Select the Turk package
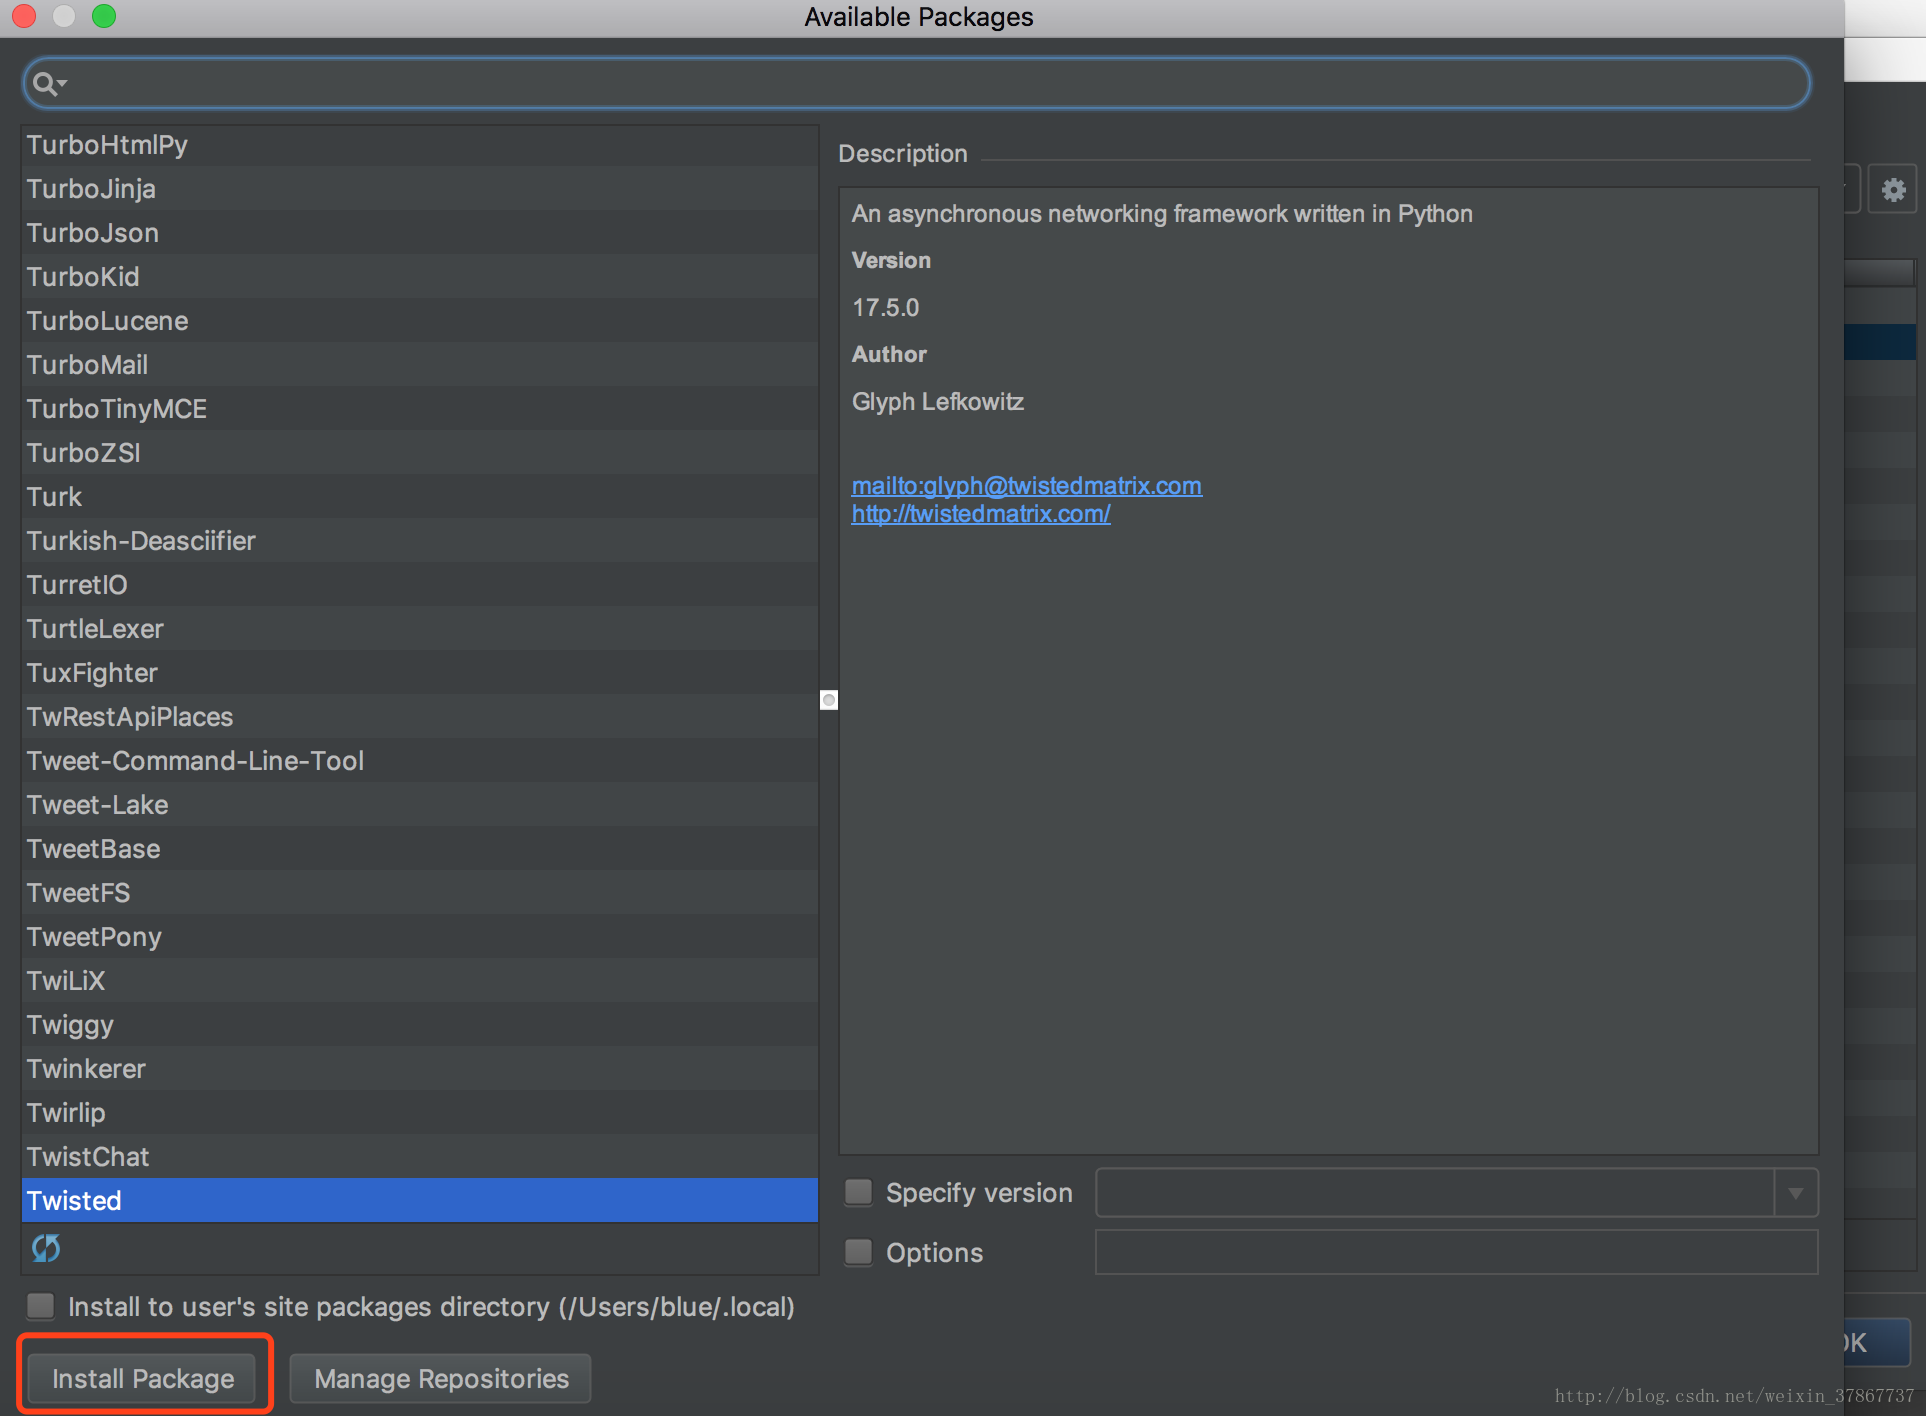Screen dimensions: 1926x1416 tap(420, 496)
